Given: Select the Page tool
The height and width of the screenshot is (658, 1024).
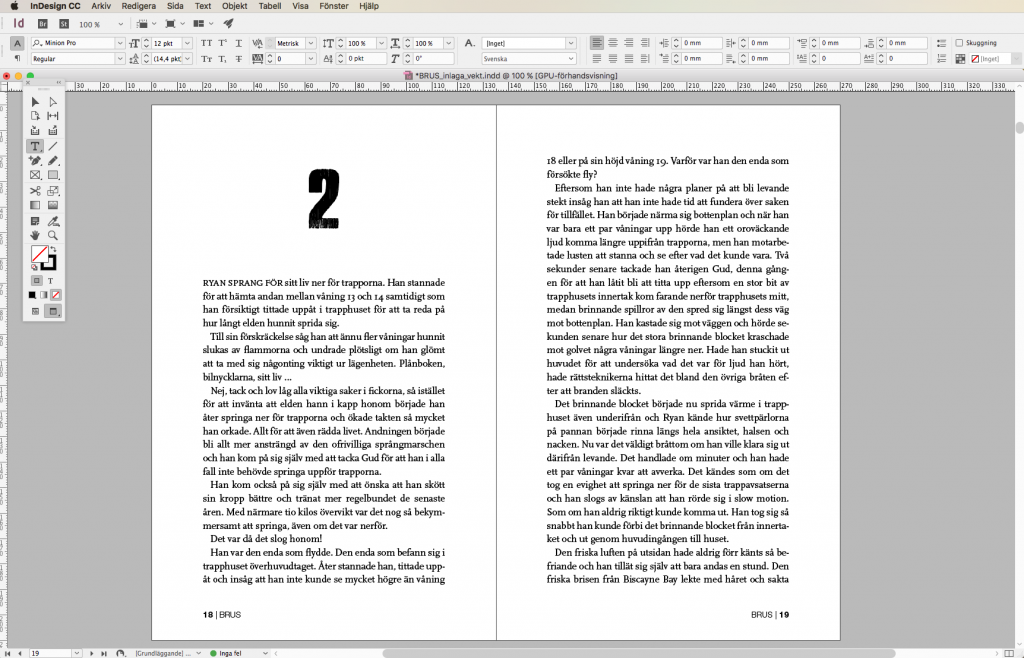Looking at the screenshot, I should [35, 116].
